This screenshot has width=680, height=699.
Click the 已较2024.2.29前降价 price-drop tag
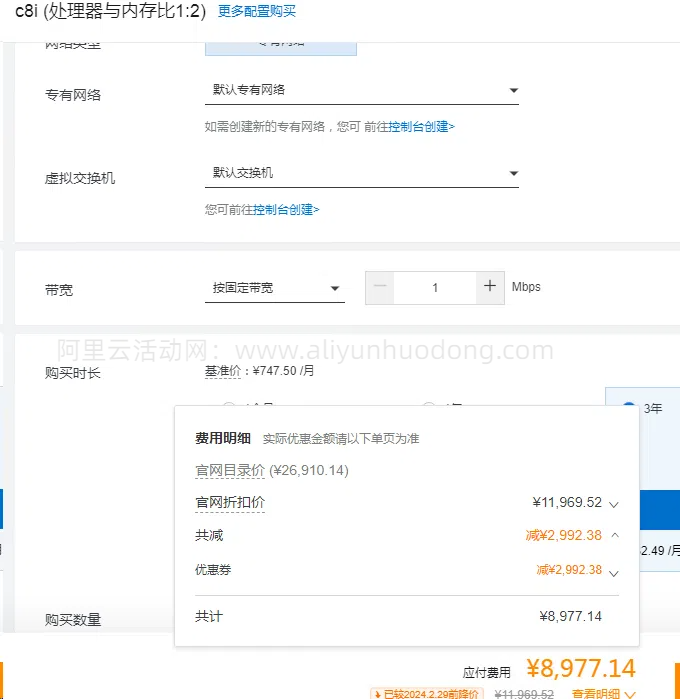tap(427, 693)
